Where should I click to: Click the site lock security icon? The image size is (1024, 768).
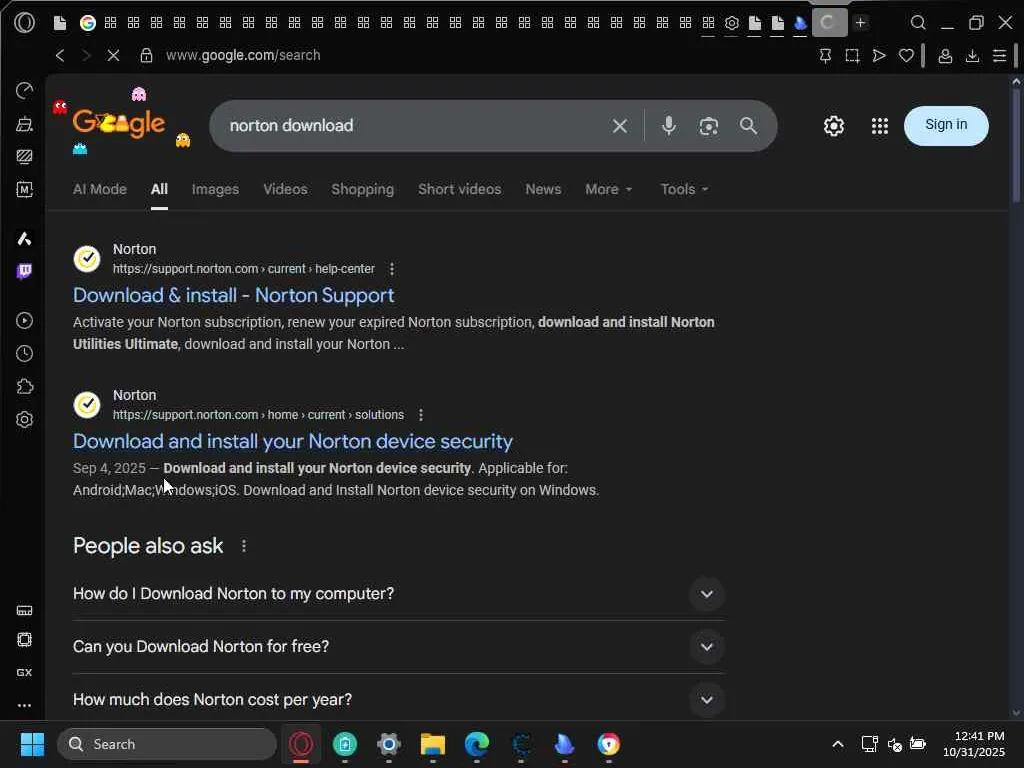146,56
